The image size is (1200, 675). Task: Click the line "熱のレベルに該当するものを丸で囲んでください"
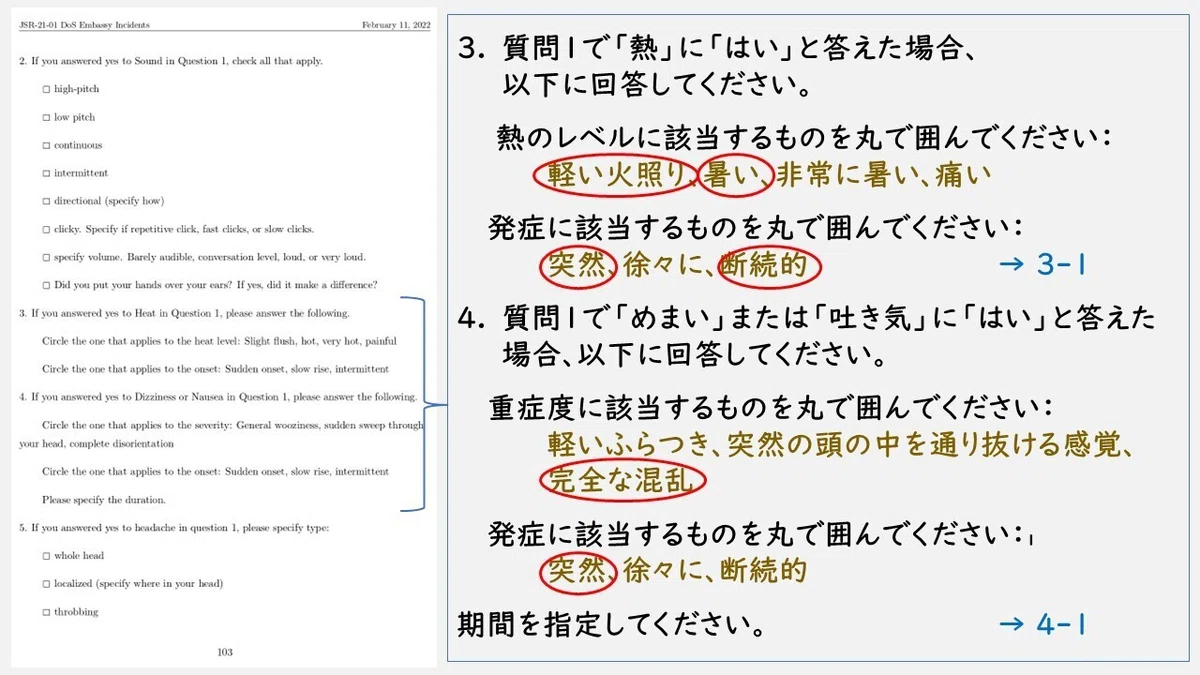803,138
